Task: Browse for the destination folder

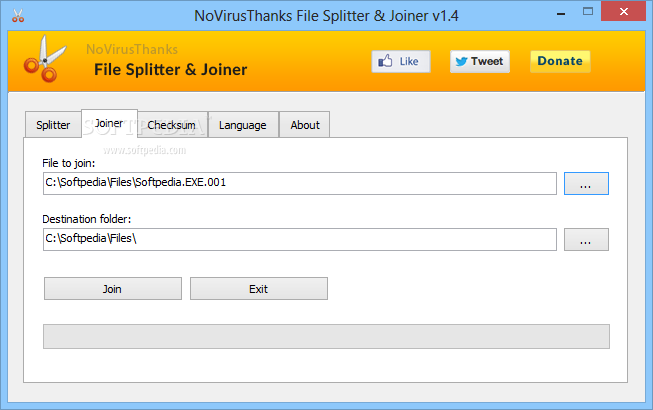Action: point(586,239)
